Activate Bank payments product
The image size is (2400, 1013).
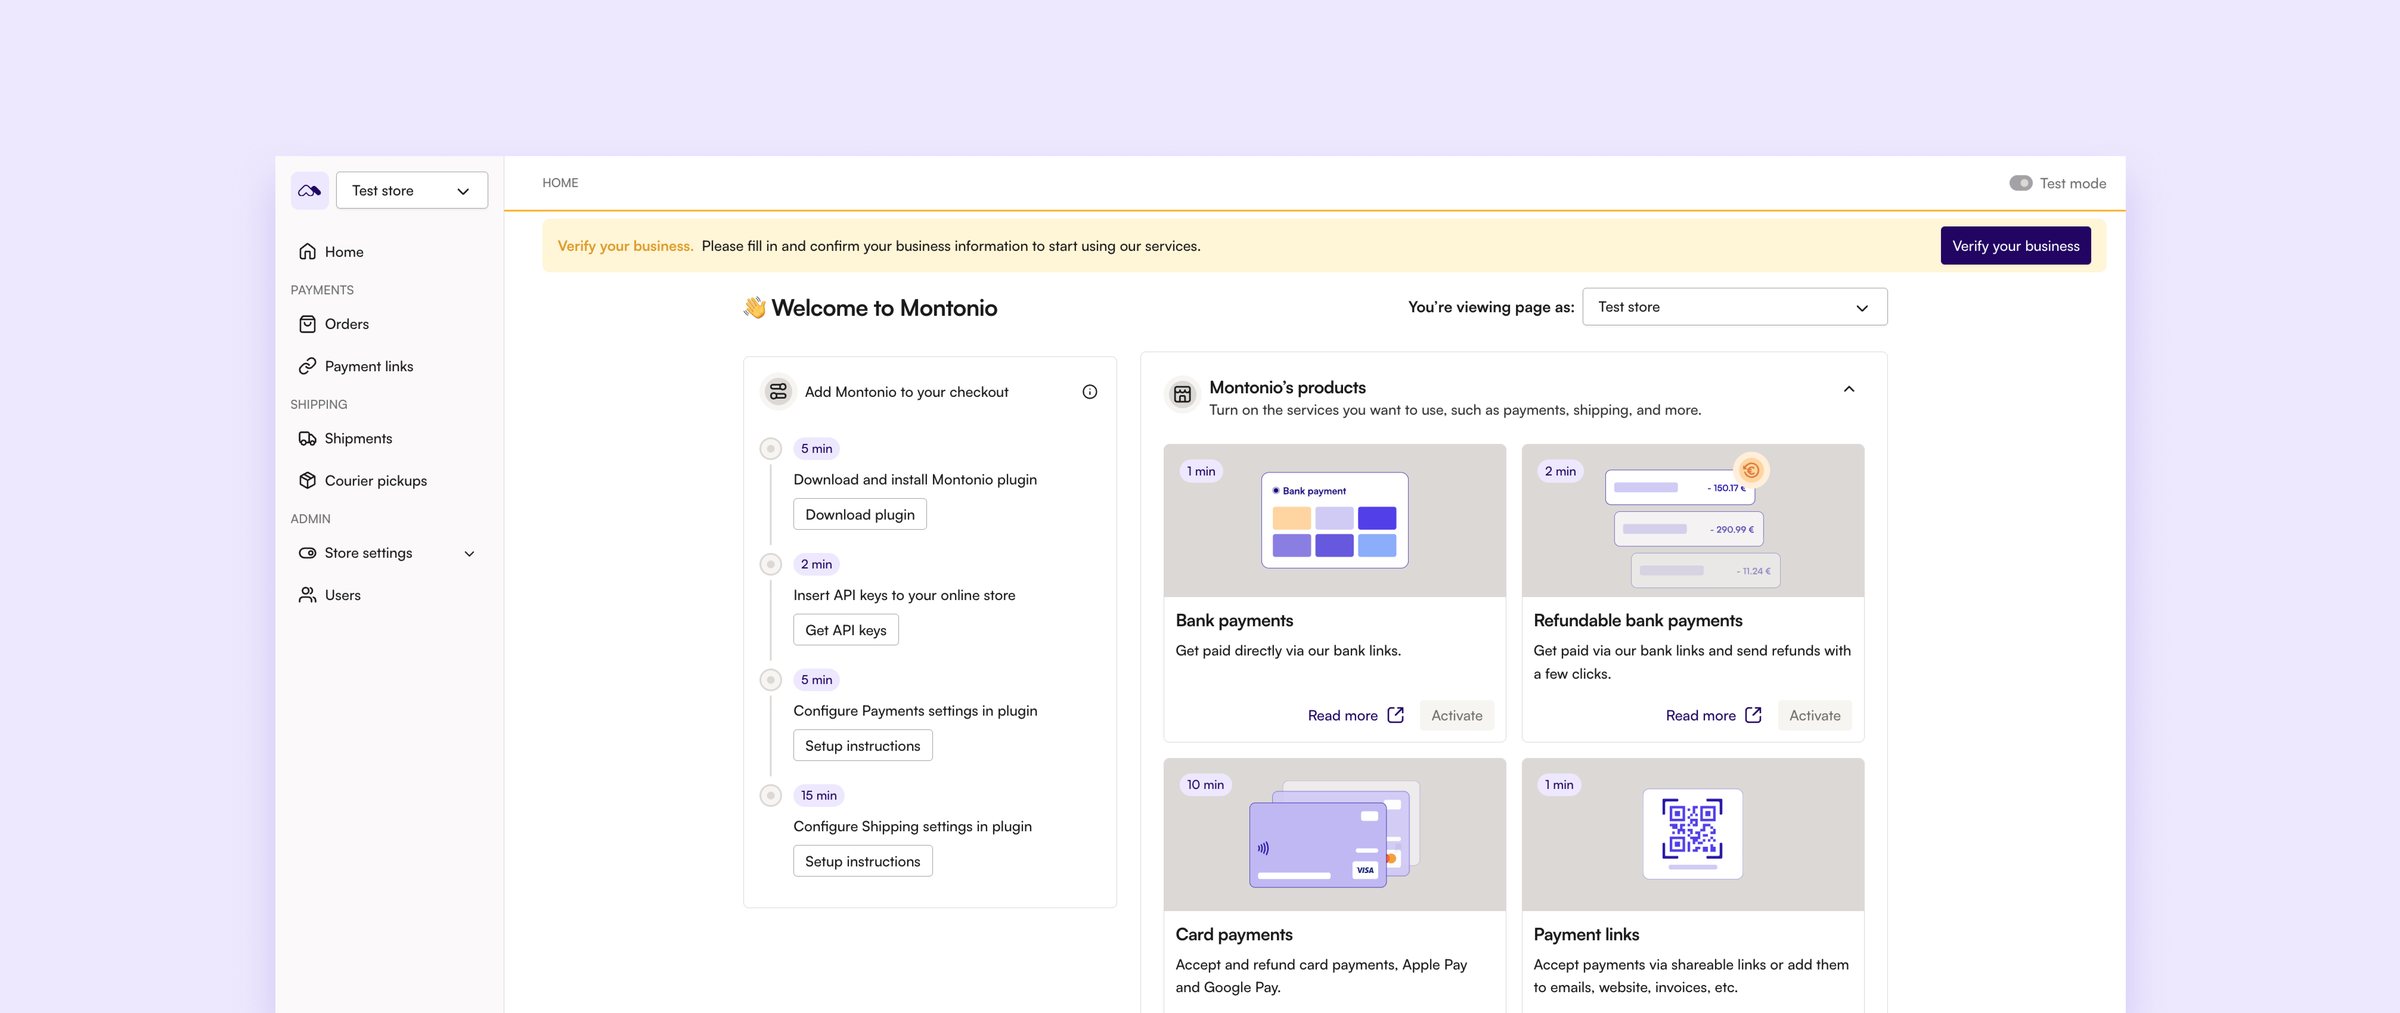[1457, 715]
